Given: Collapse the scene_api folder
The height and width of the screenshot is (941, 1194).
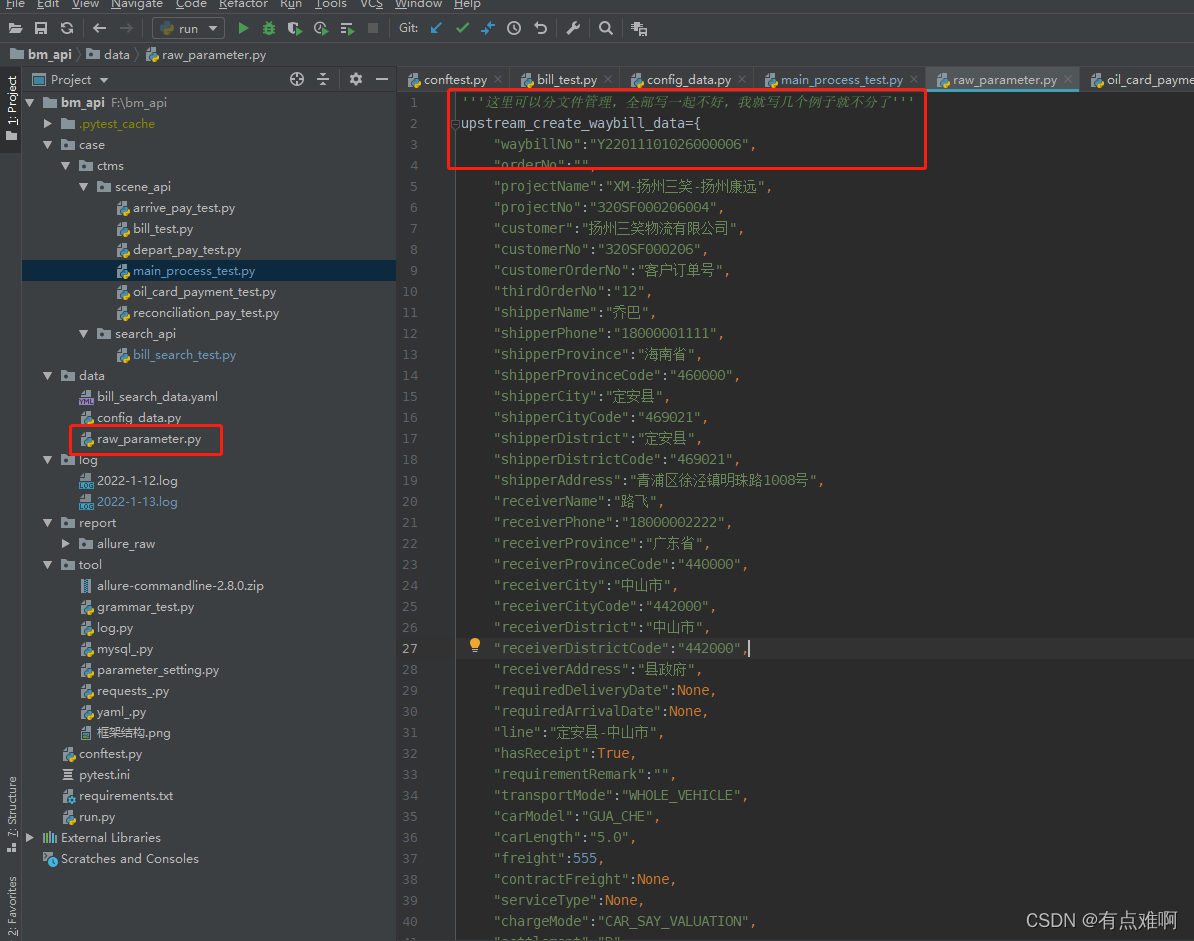Looking at the screenshot, I should pyautogui.click(x=84, y=187).
